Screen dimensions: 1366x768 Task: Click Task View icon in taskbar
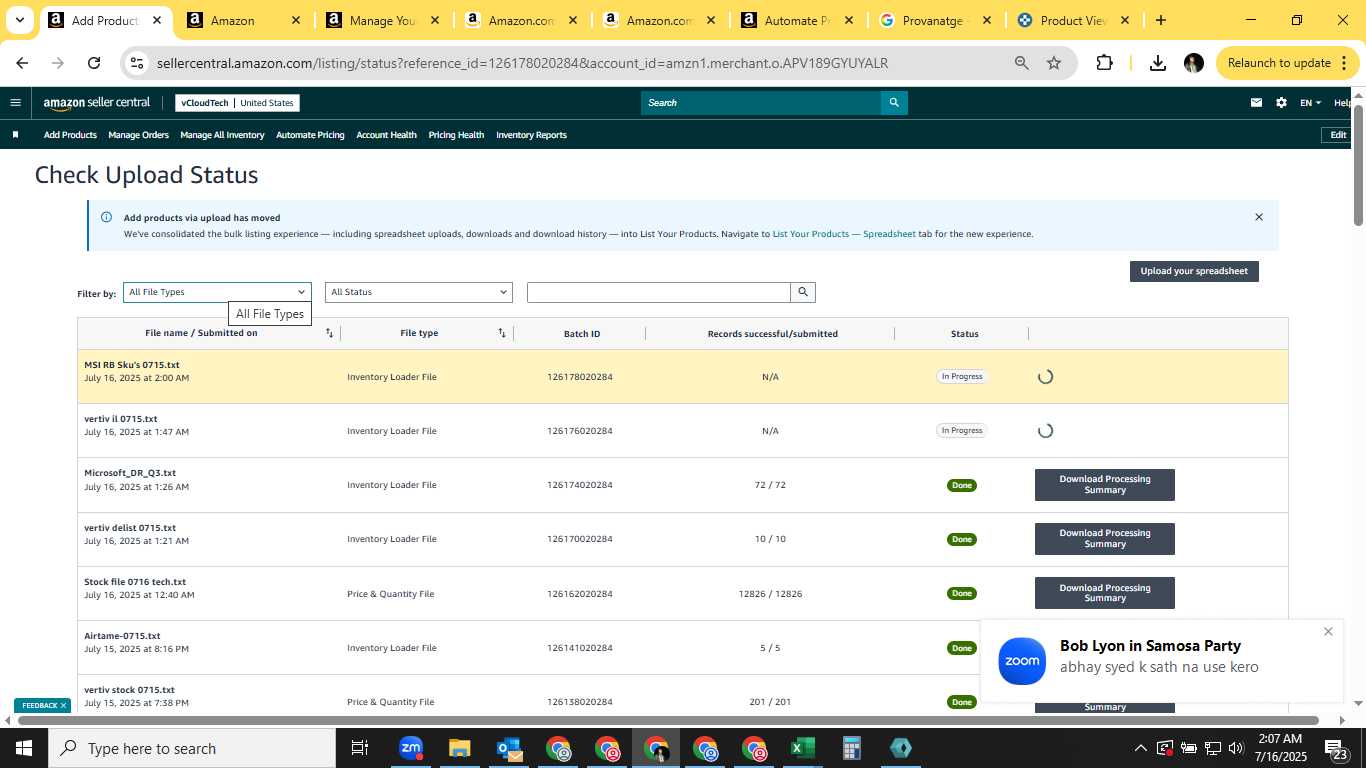(x=360, y=748)
